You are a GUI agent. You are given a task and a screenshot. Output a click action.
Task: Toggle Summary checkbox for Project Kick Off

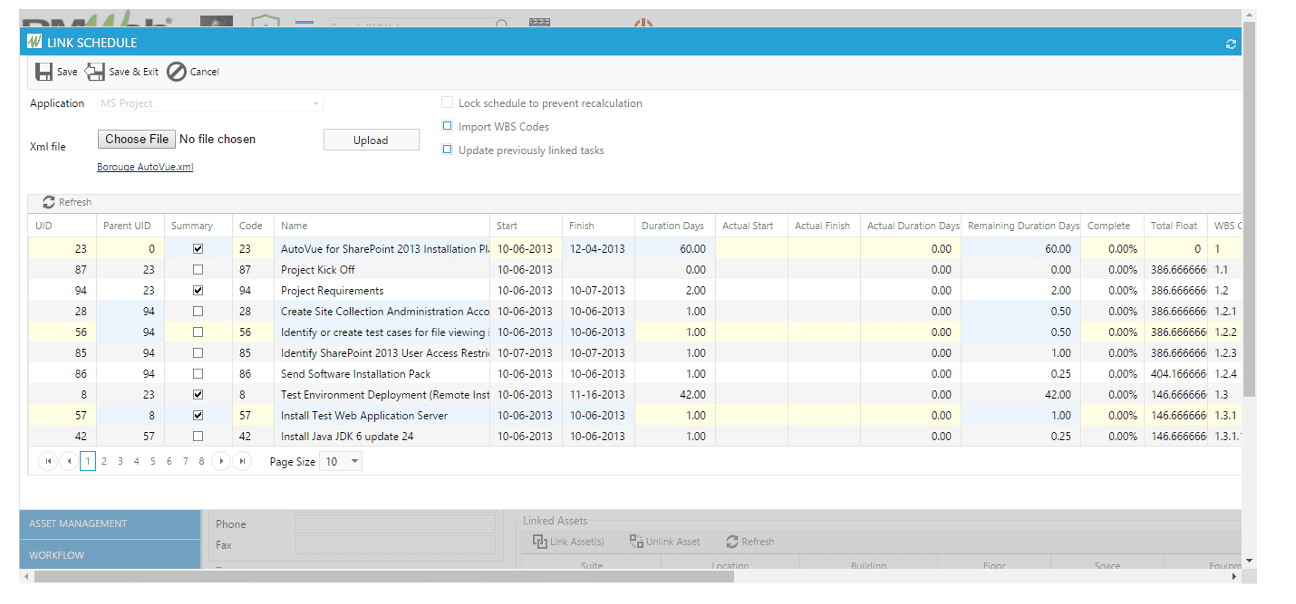click(x=198, y=270)
